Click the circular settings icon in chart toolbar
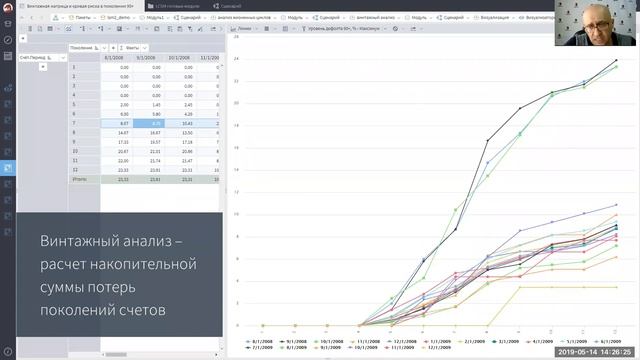The height and width of the screenshot is (360, 640). tap(395, 29)
